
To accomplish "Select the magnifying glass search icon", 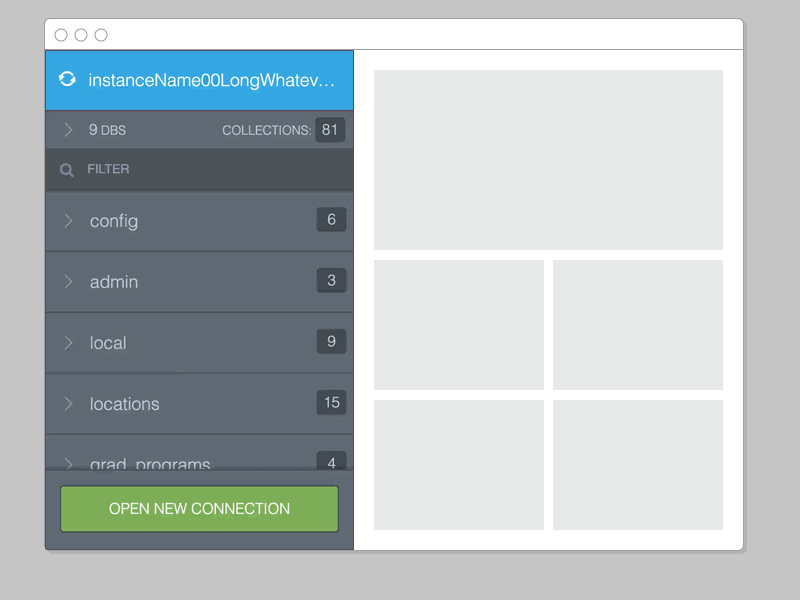I will click(66, 168).
